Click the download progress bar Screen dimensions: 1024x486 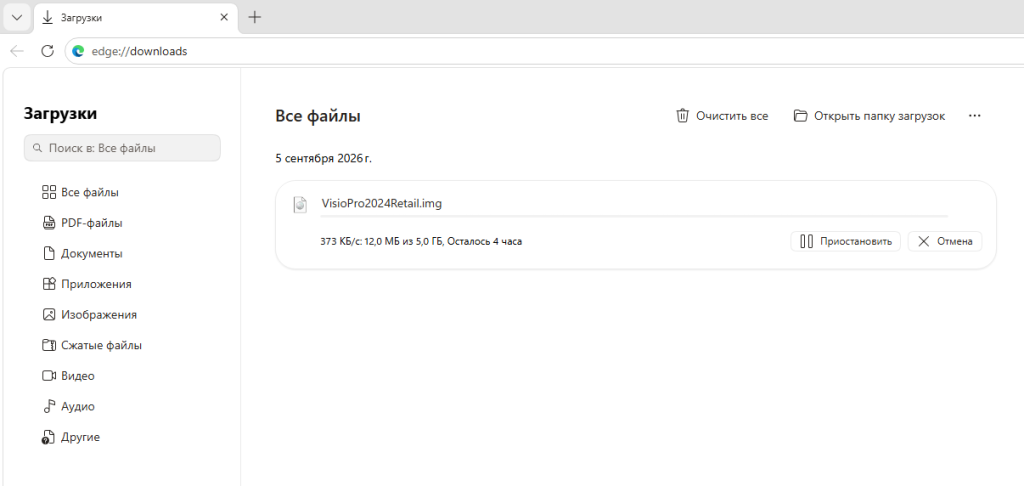click(633, 215)
